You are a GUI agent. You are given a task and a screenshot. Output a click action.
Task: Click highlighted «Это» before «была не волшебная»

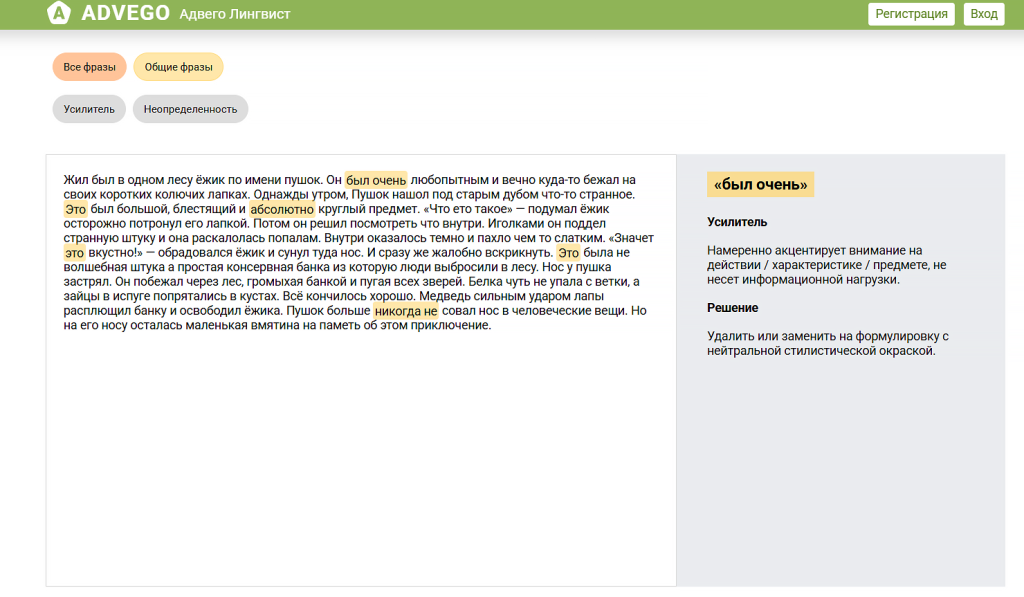click(568, 254)
